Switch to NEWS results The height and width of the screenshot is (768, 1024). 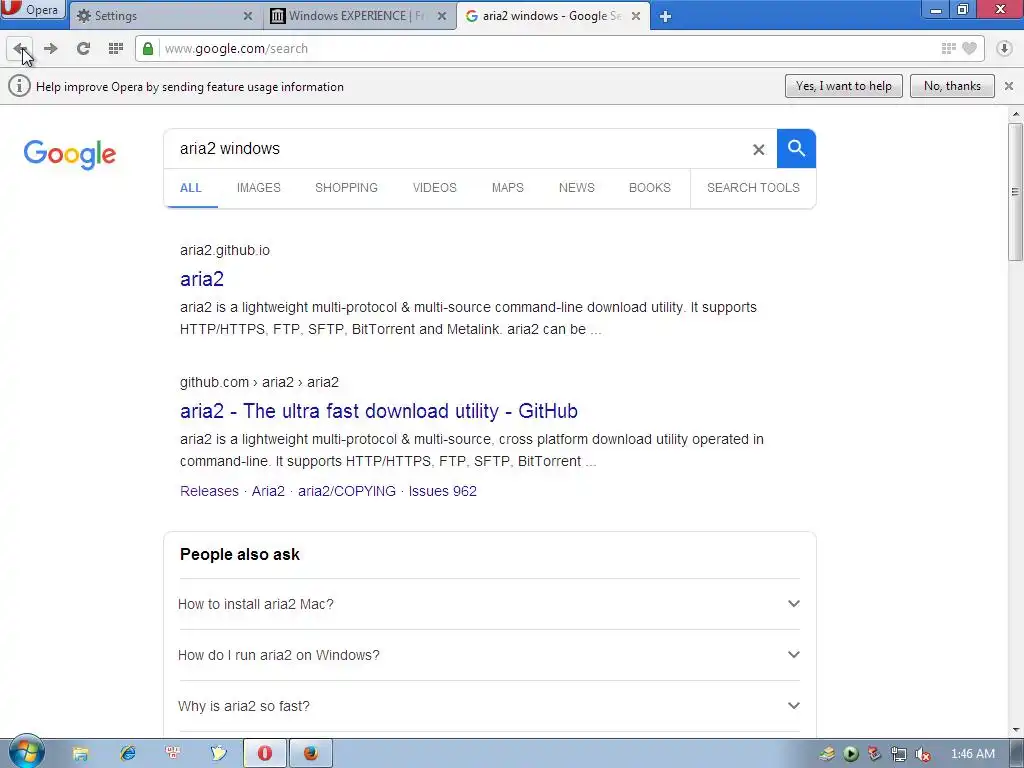pyautogui.click(x=577, y=188)
